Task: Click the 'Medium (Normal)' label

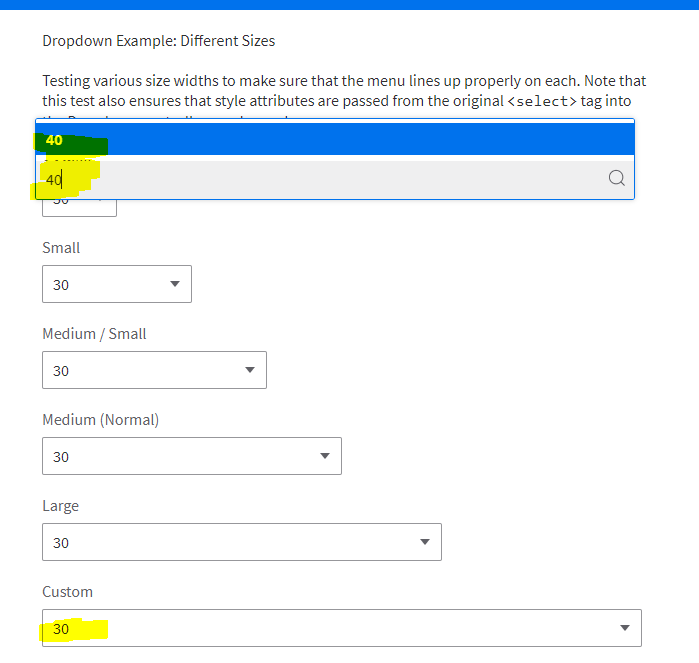Action: point(101,420)
